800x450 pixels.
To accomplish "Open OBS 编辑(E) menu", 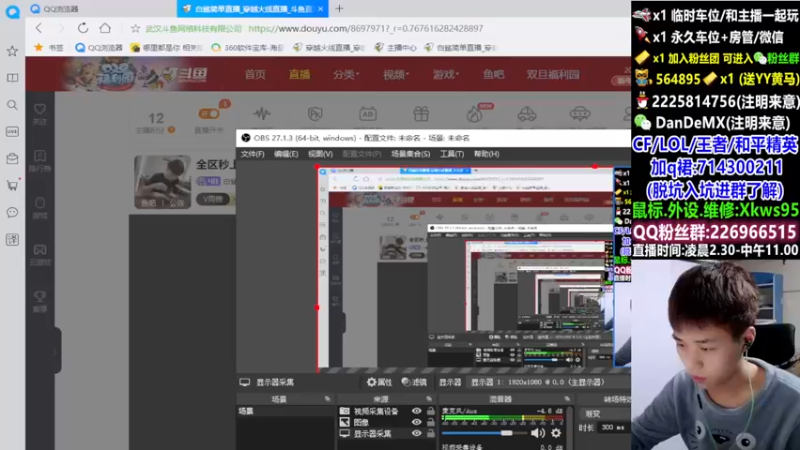I will point(286,154).
